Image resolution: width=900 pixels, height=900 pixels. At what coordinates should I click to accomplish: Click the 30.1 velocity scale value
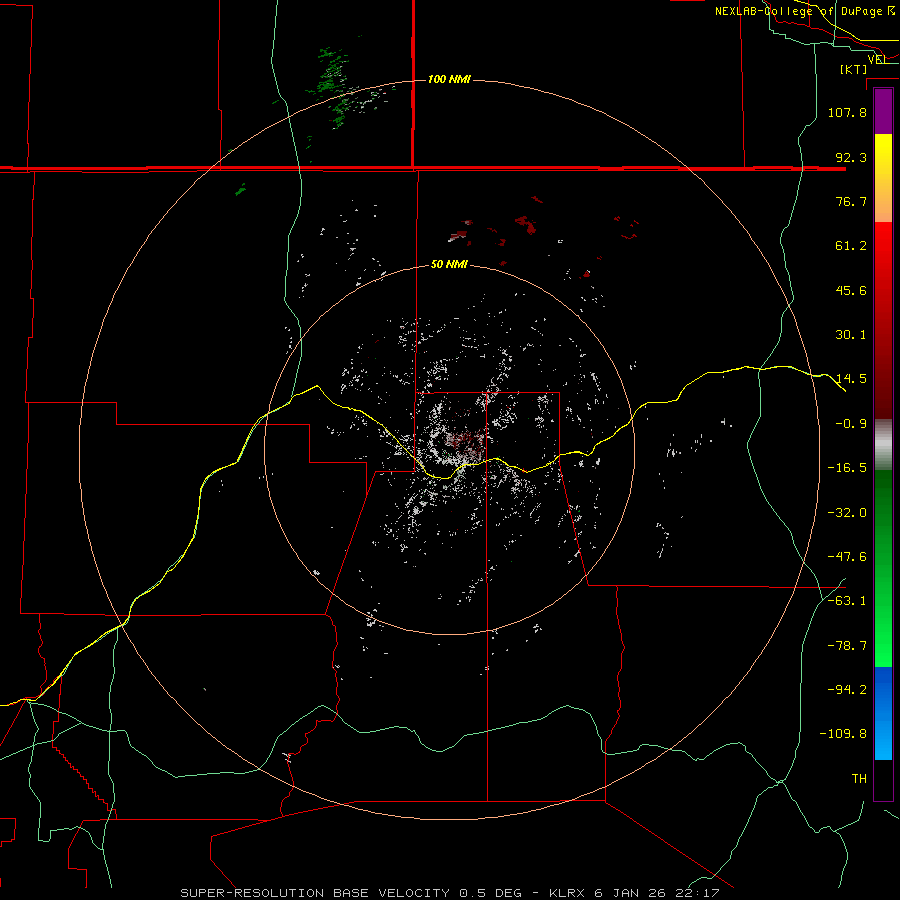851,335
